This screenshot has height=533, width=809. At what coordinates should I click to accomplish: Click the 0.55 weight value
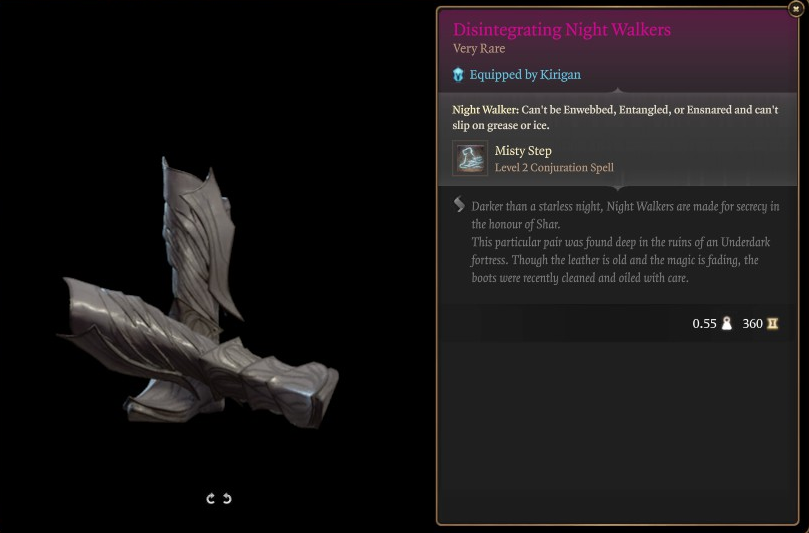704,324
